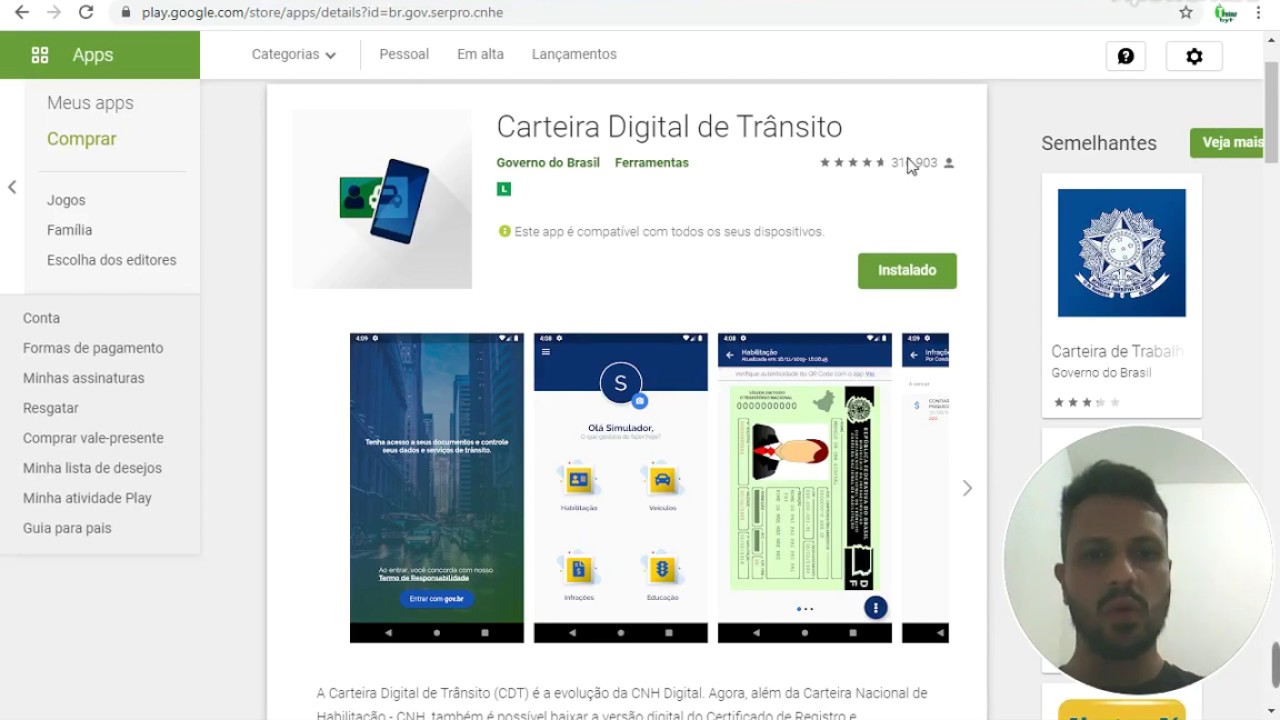Click the green L content rating badge

click(x=503, y=189)
